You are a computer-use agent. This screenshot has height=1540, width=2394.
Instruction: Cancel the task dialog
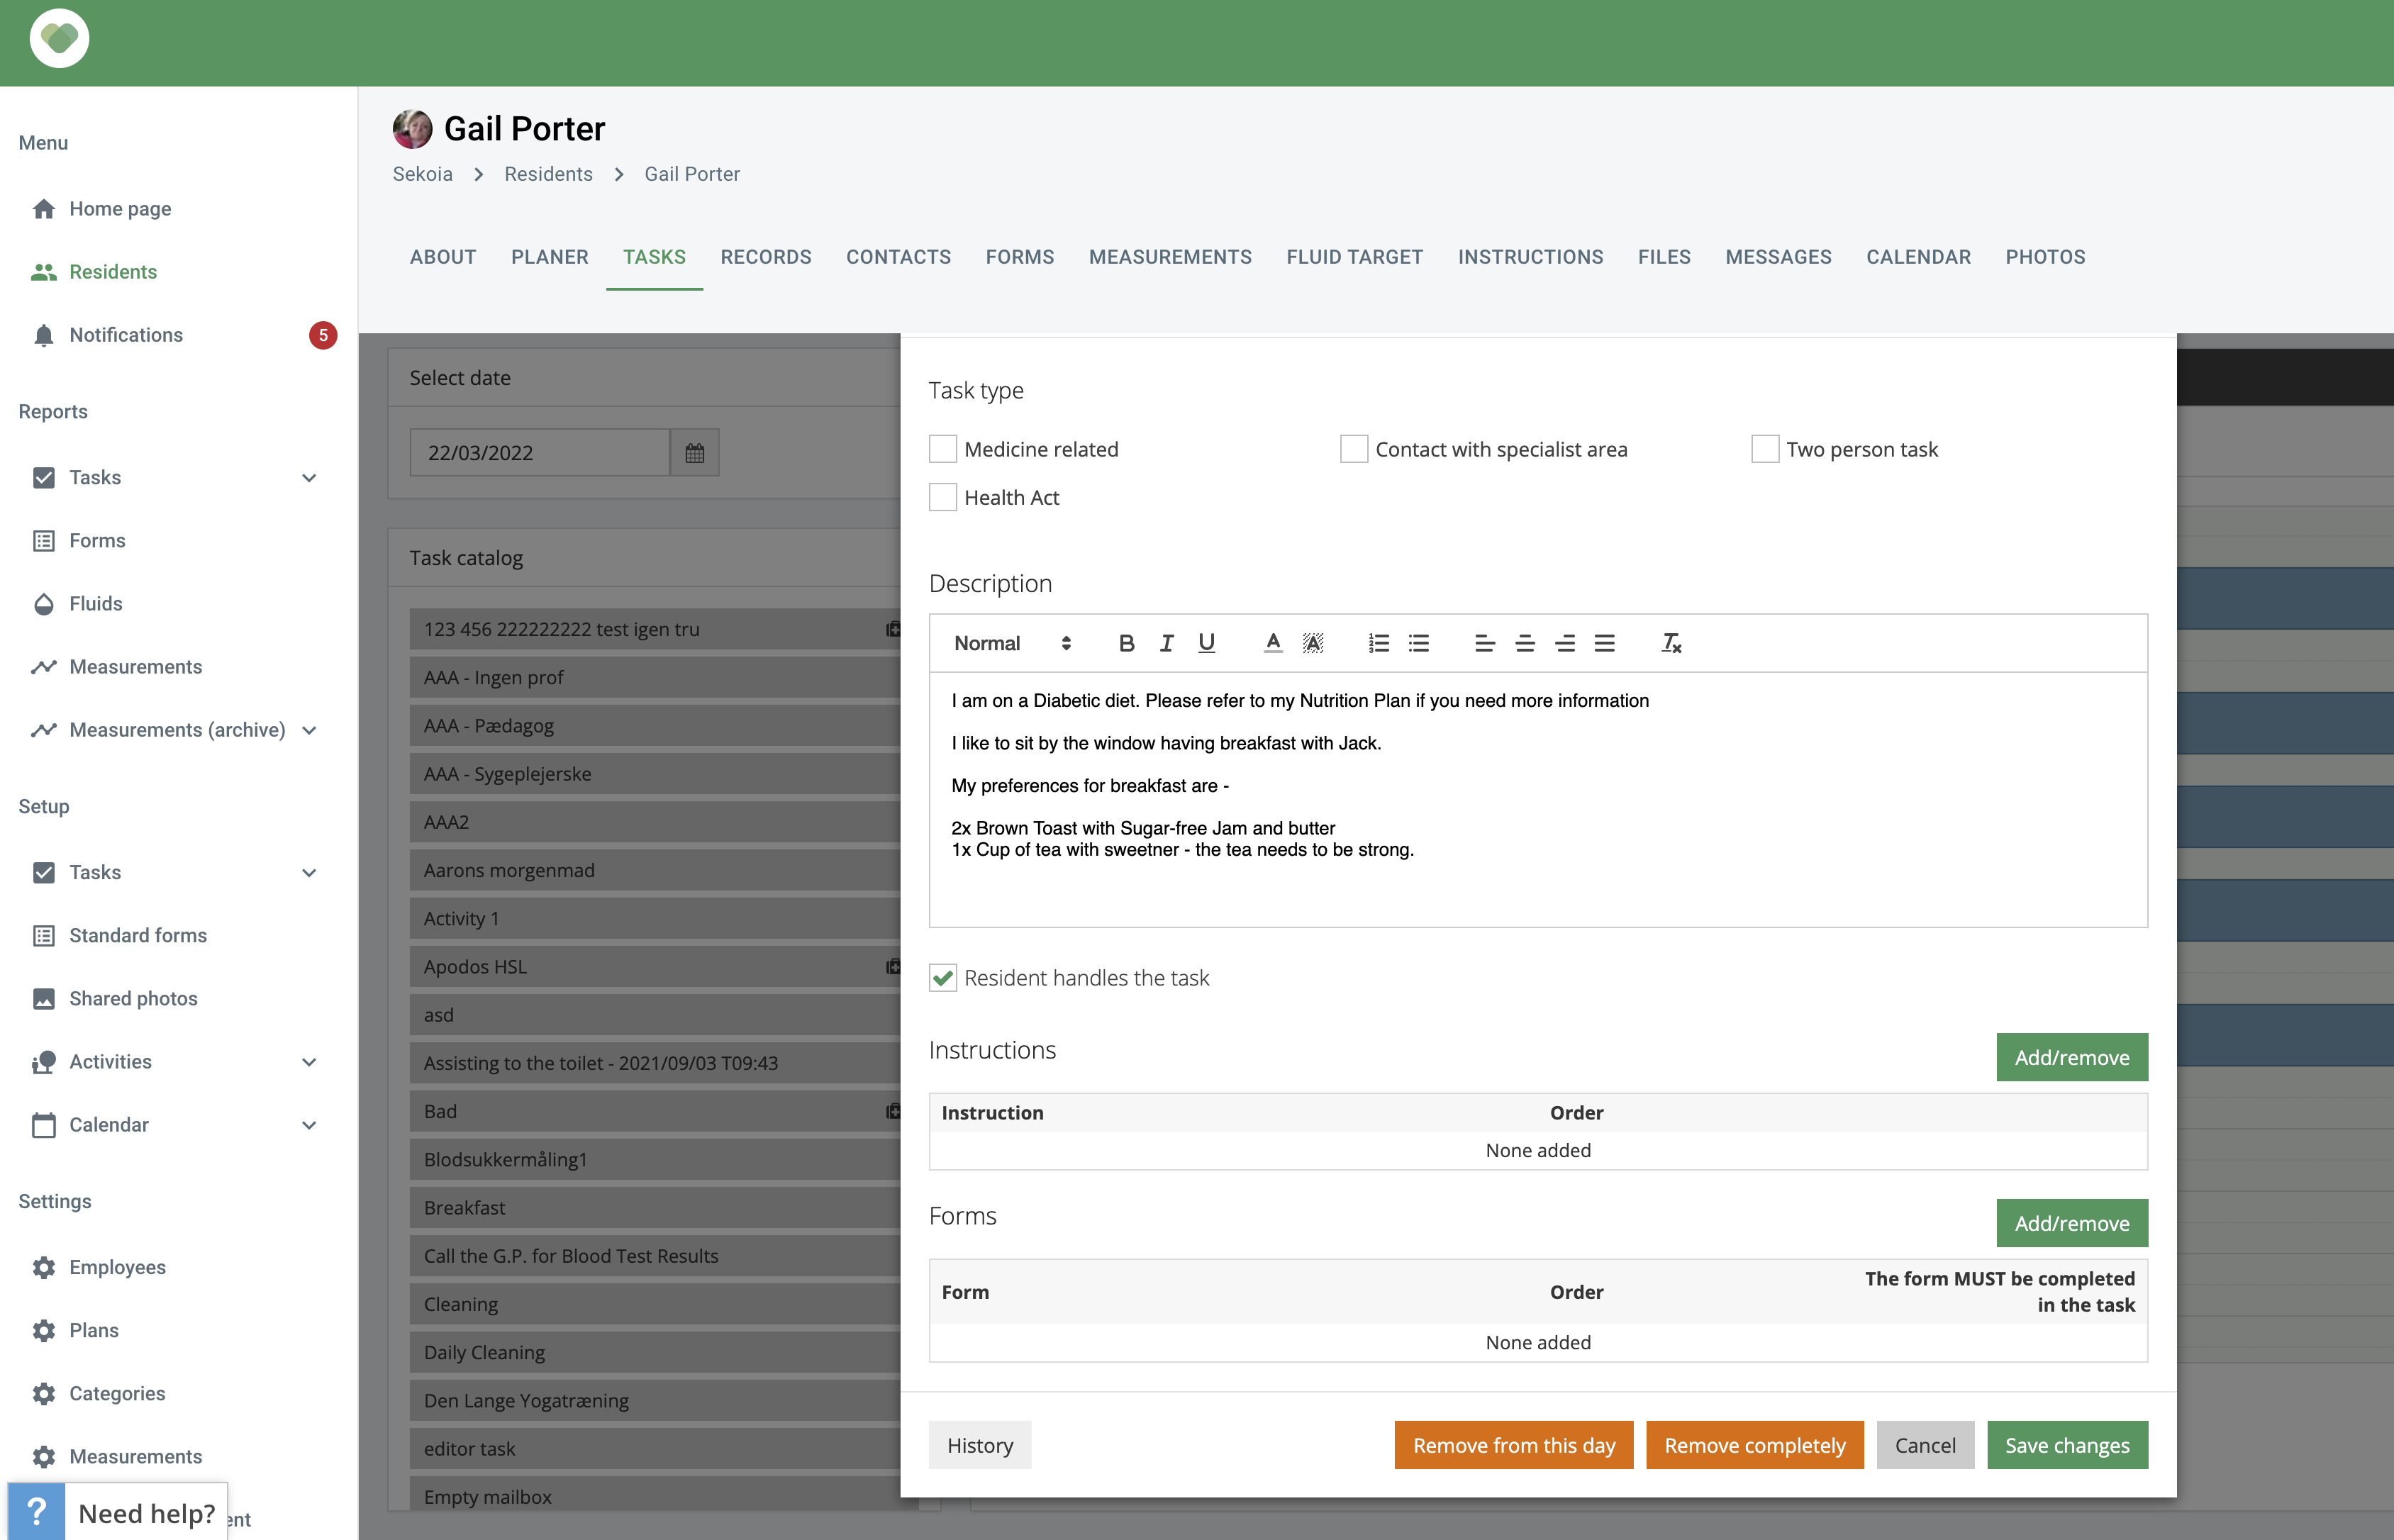pyautogui.click(x=1925, y=1445)
